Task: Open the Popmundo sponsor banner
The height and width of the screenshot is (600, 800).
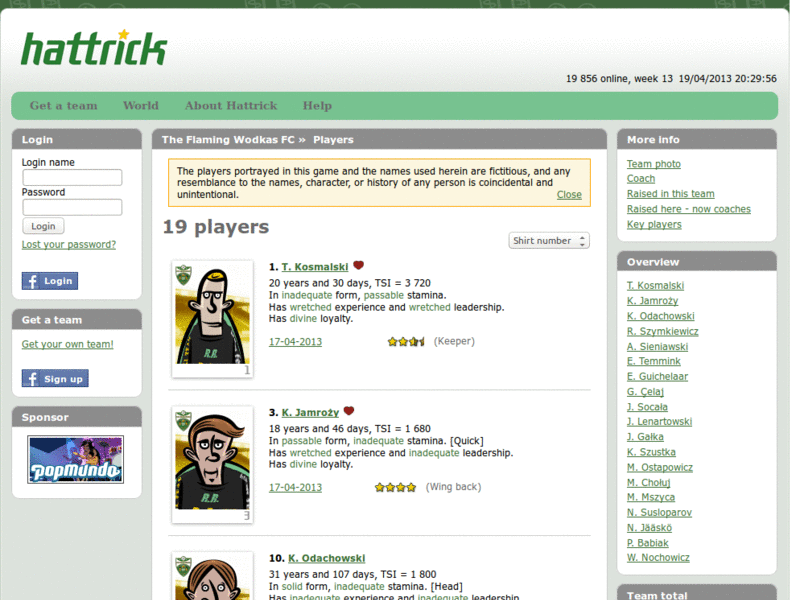Action: (x=76, y=459)
